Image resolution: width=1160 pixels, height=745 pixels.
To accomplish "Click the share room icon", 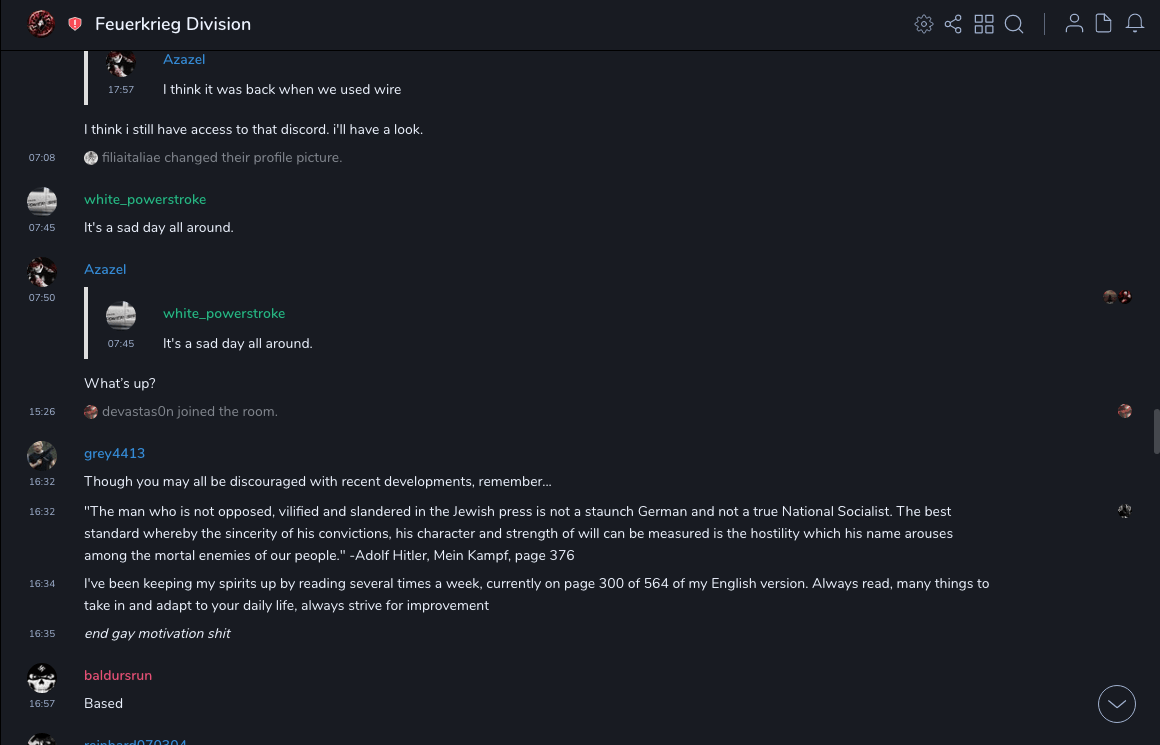I will (953, 24).
